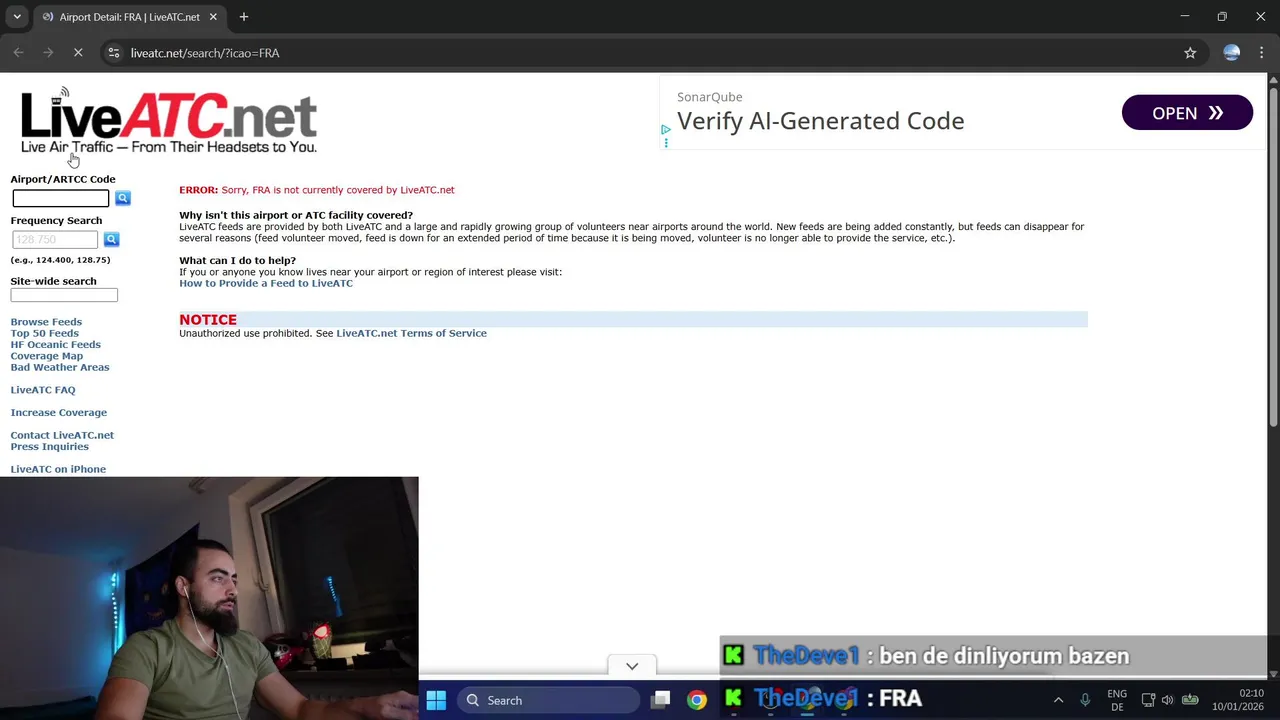Open site information icon in address bar
Image resolution: width=1280 pixels, height=720 pixels.
click(114, 53)
